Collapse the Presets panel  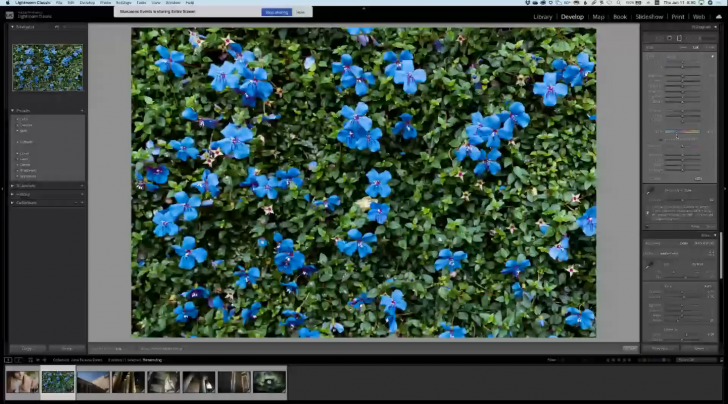[x=12, y=111]
